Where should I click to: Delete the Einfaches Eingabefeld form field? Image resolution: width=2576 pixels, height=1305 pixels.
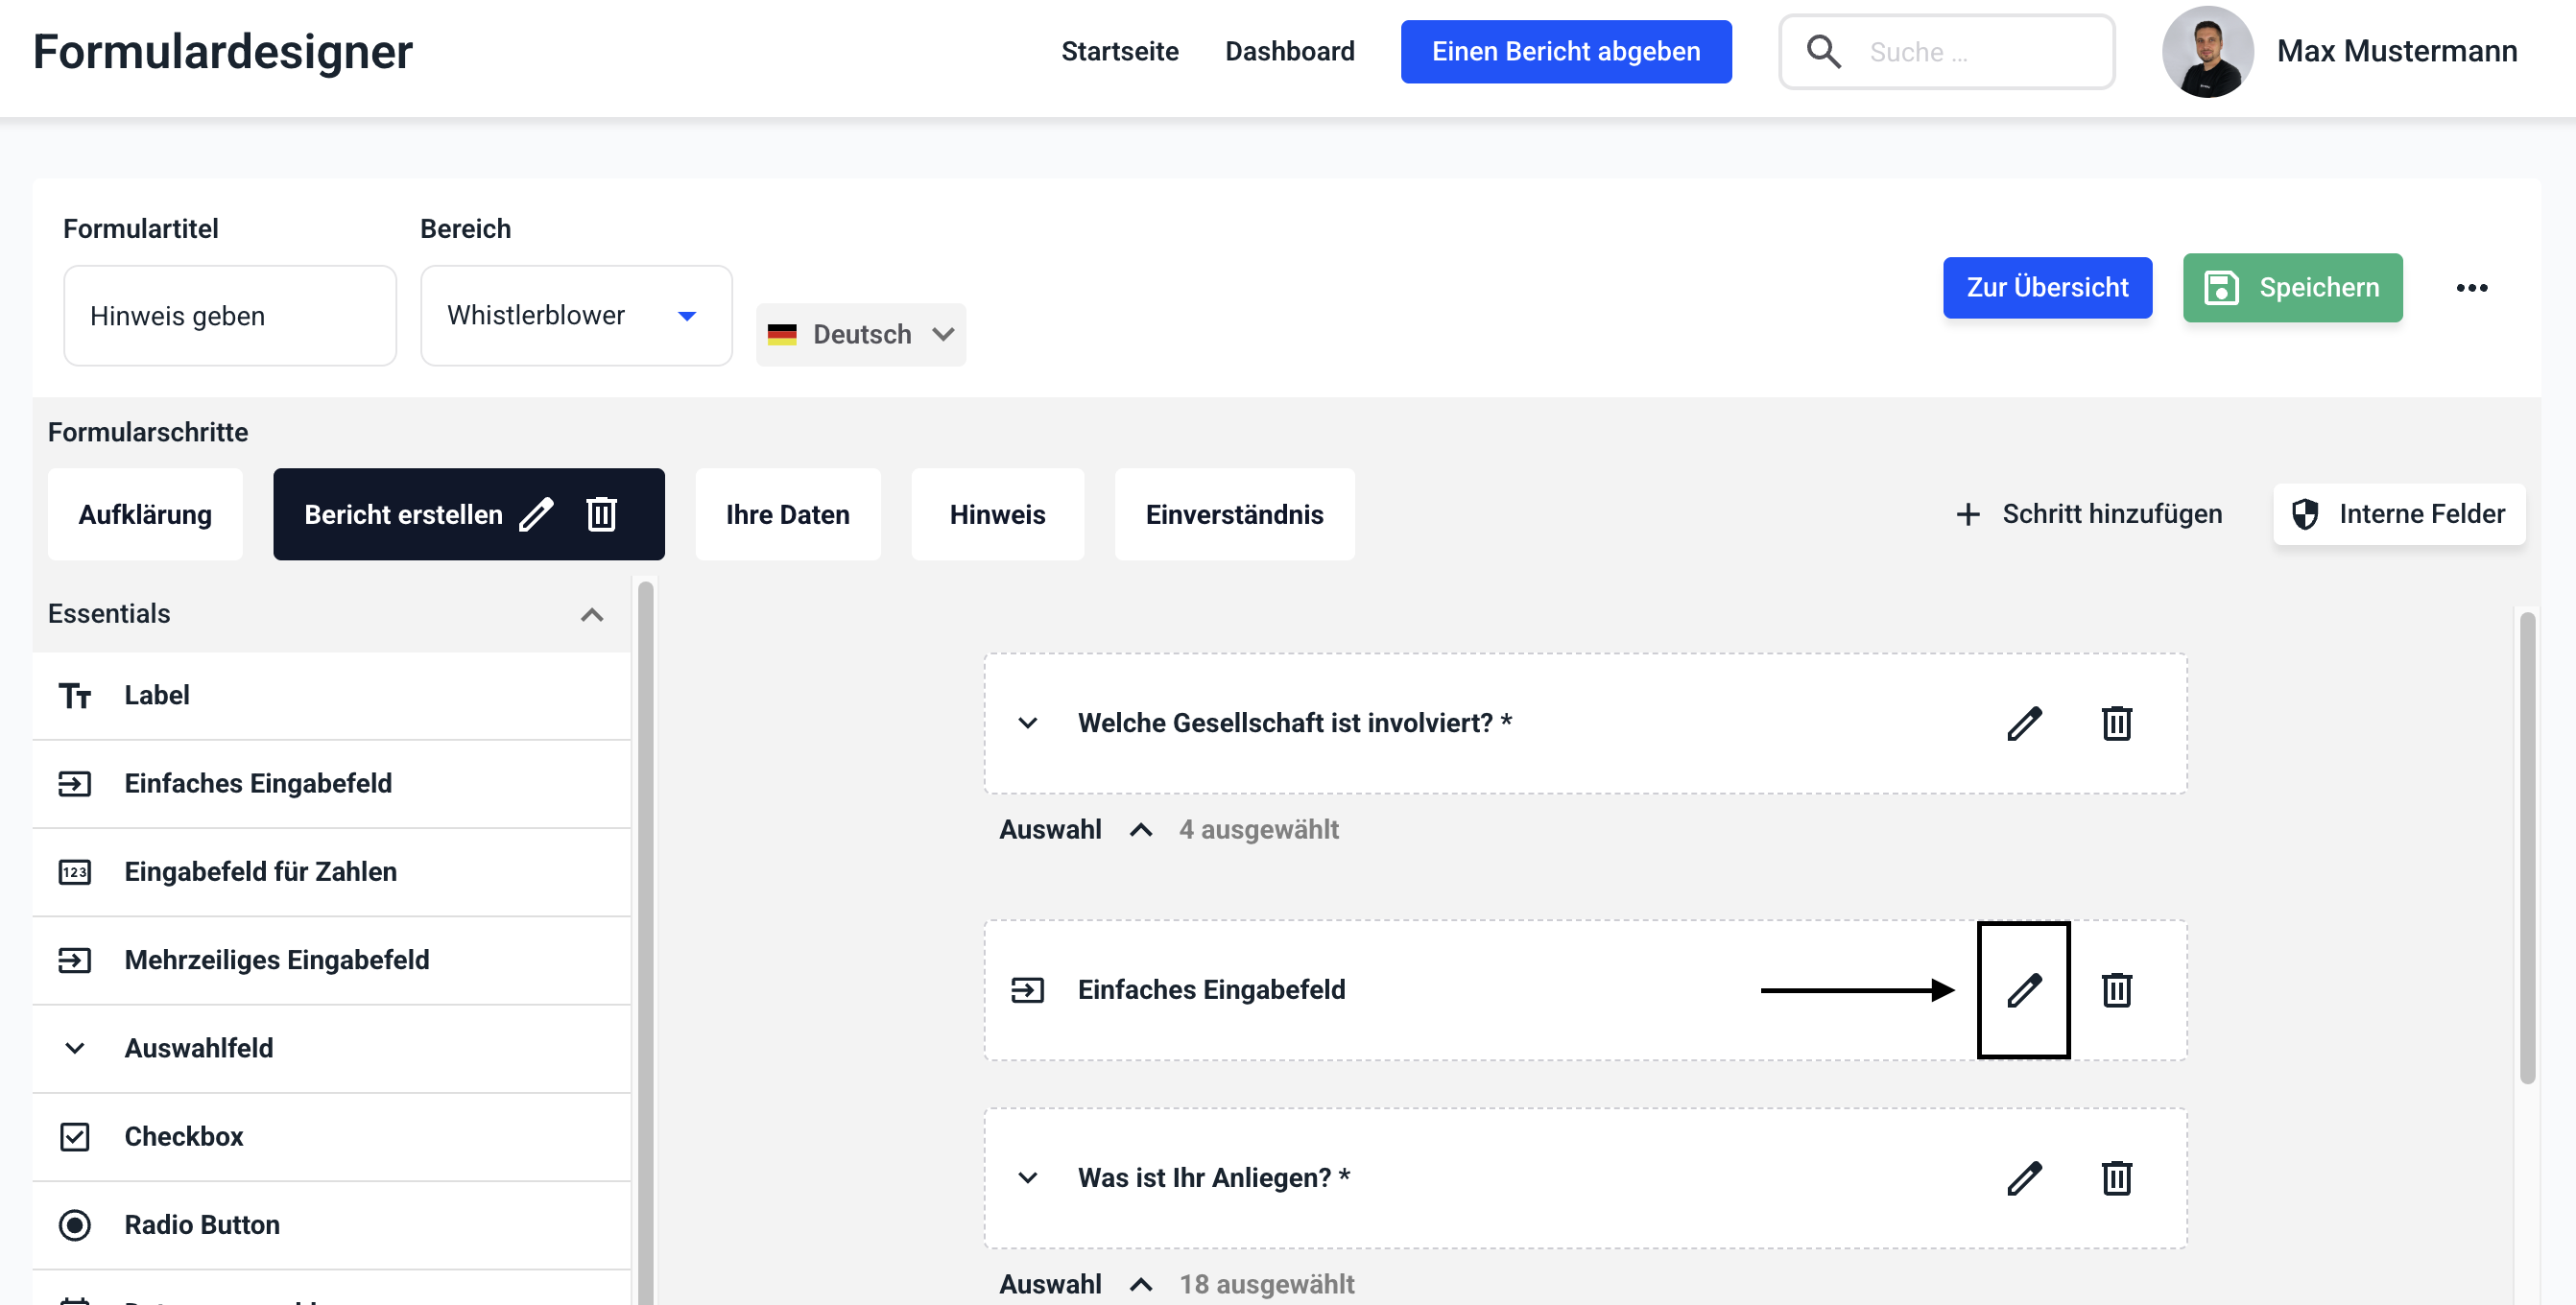2116,990
